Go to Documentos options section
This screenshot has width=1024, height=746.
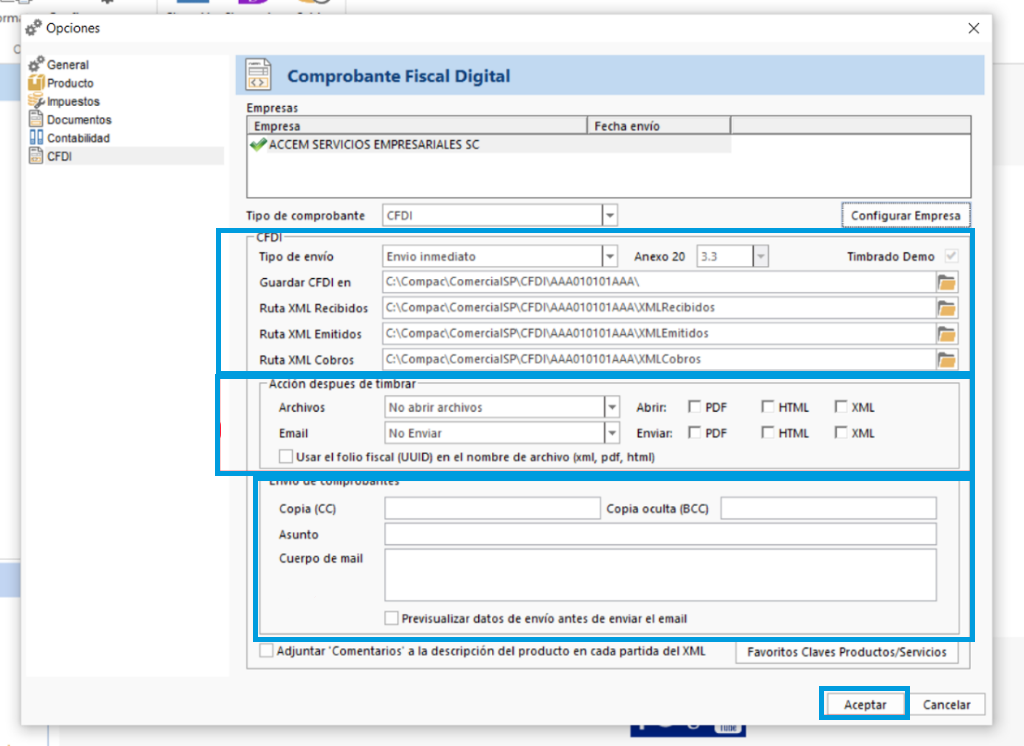[x=78, y=120]
